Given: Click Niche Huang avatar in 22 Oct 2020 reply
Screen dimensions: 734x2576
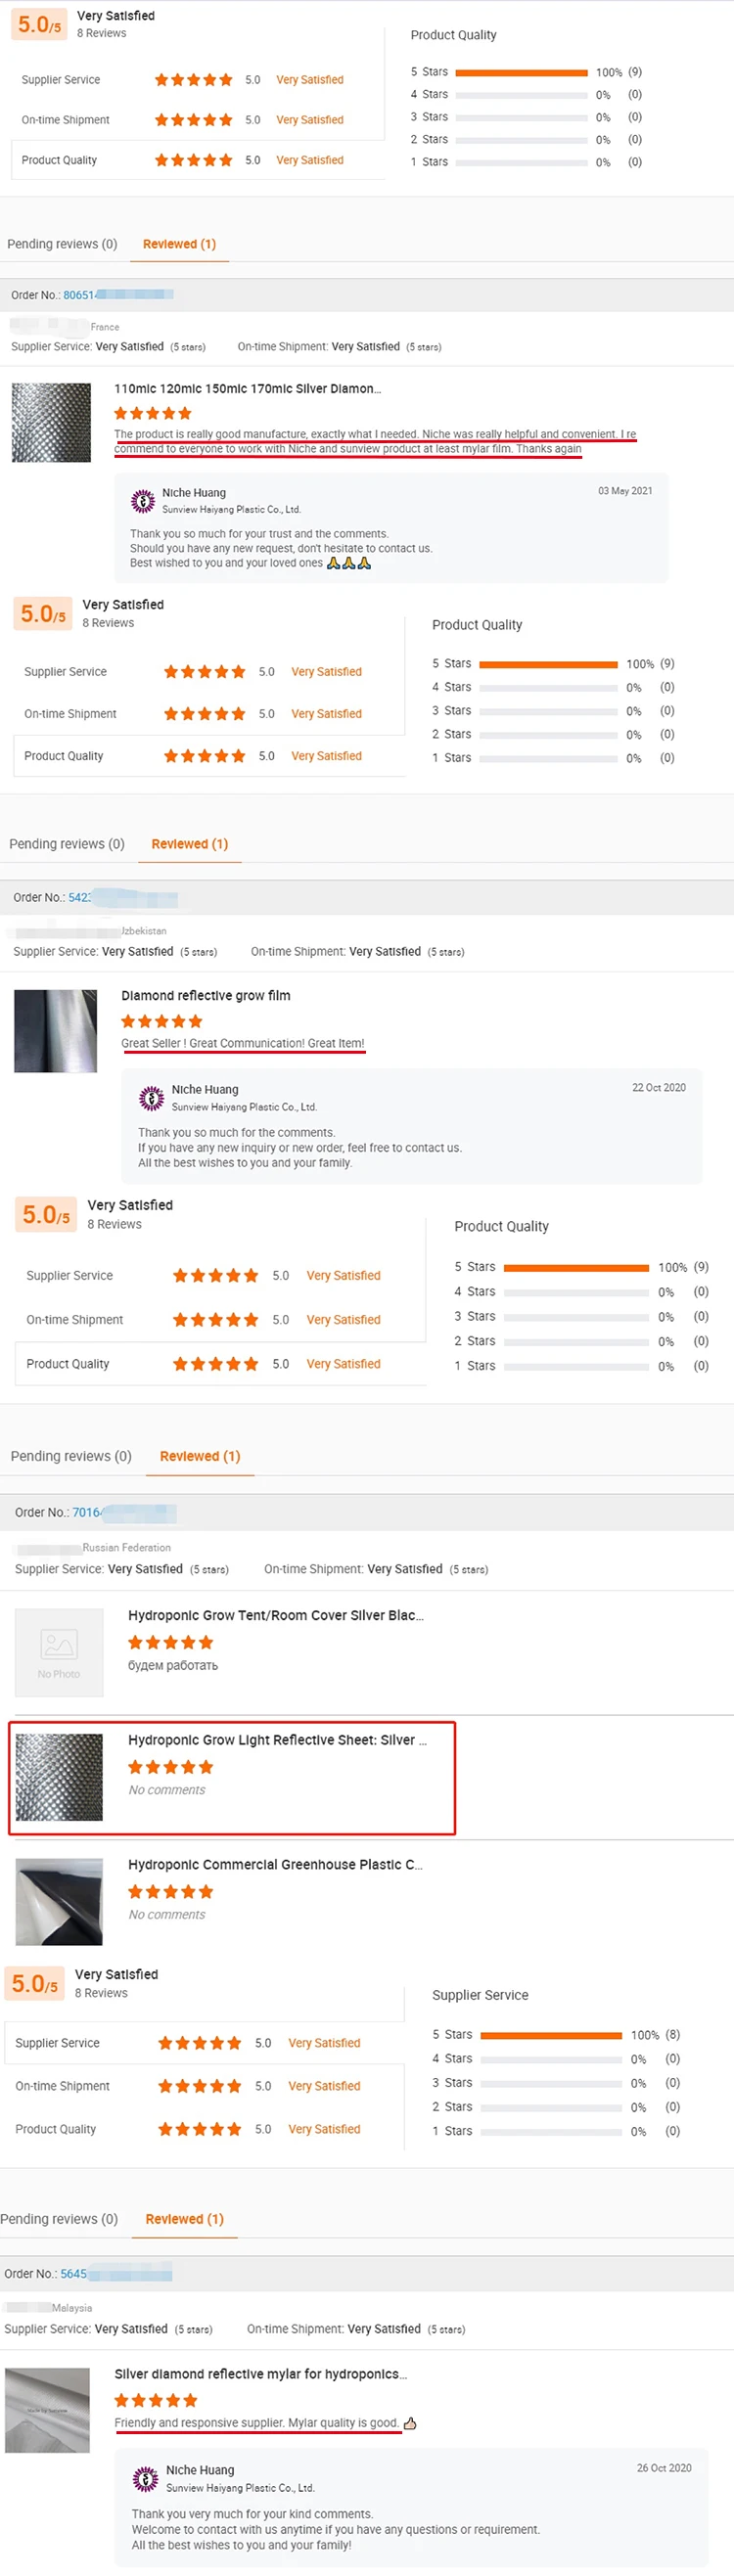Looking at the screenshot, I should (151, 1098).
